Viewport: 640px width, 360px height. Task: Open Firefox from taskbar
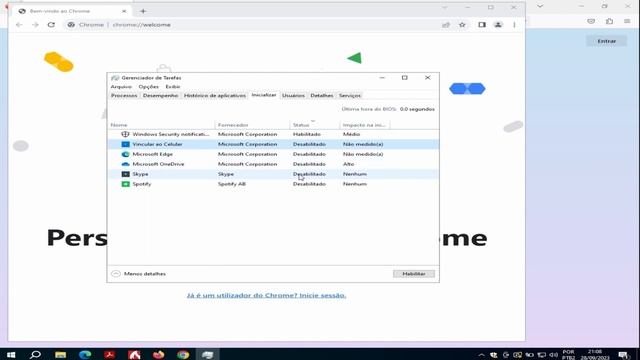tap(158, 354)
